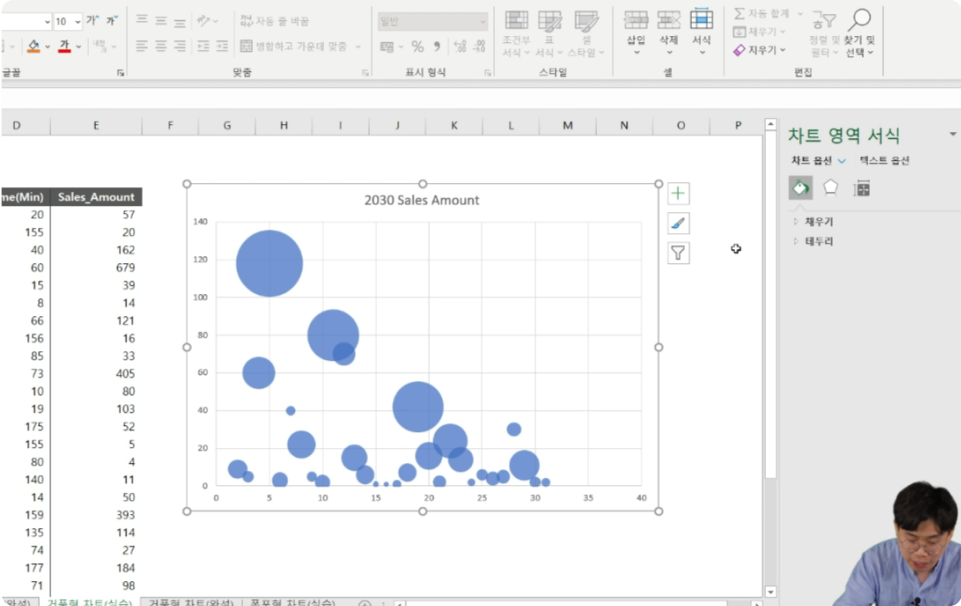The width and height of the screenshot is (961, 606).
Task: Click the comma style icon
Action: point(436,47)
